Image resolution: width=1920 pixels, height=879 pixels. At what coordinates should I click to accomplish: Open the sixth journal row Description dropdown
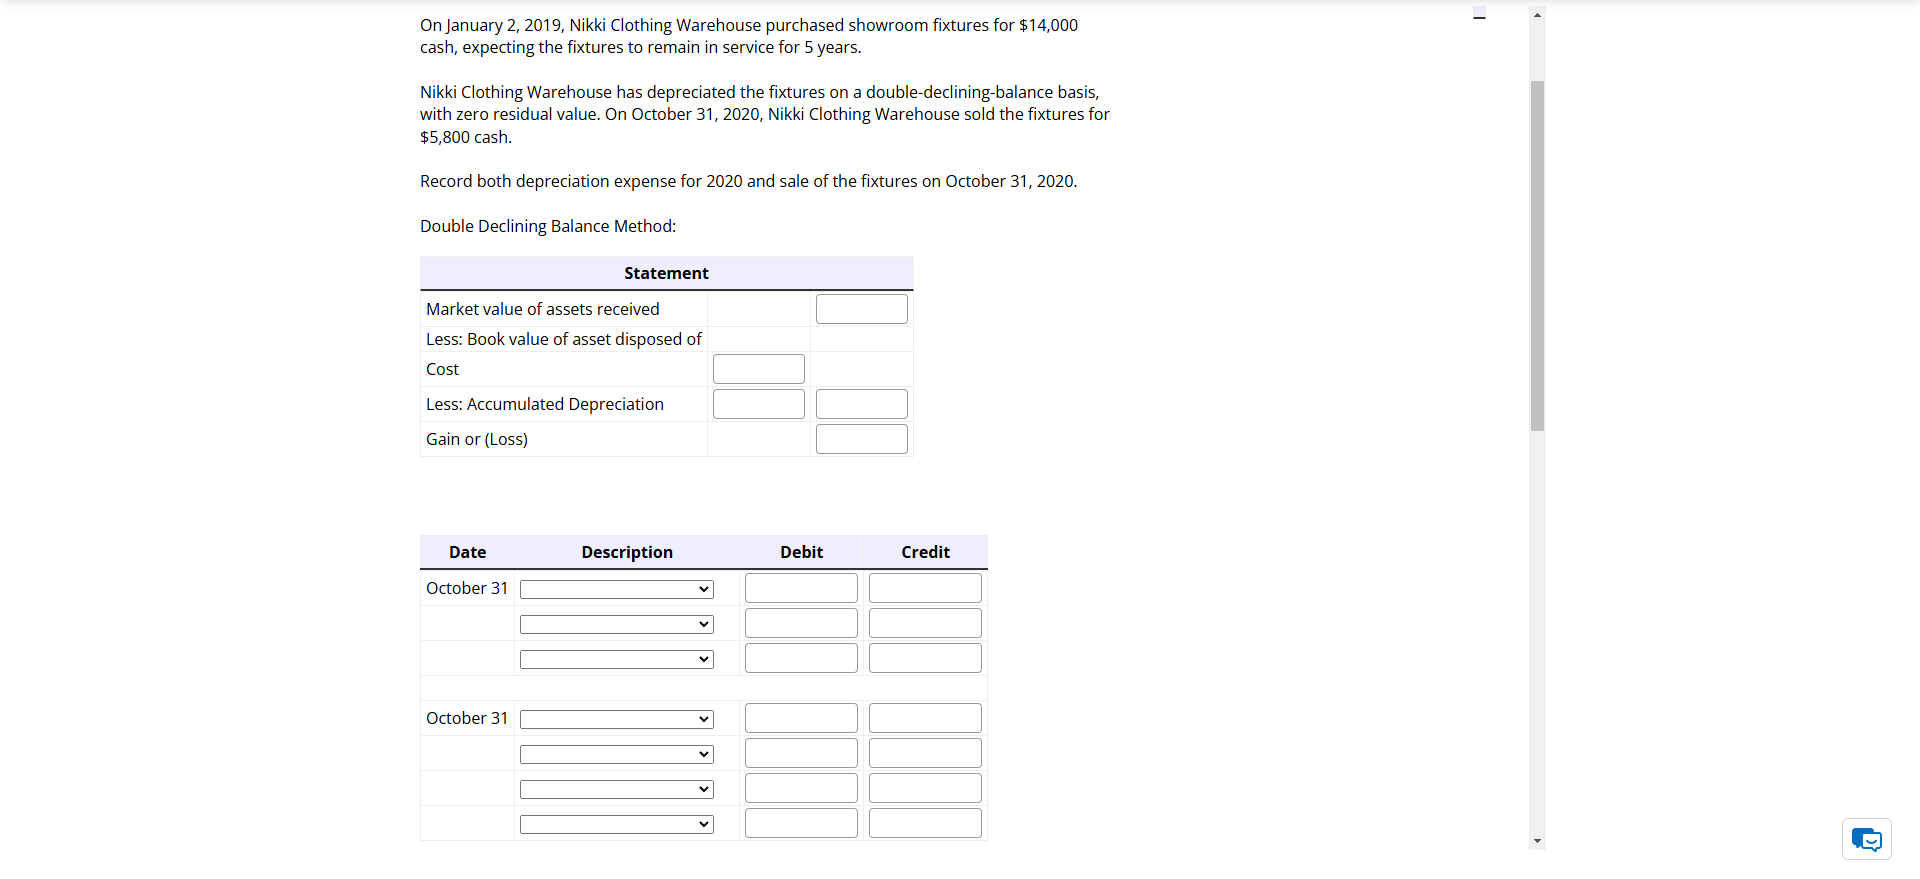point(617,789)
